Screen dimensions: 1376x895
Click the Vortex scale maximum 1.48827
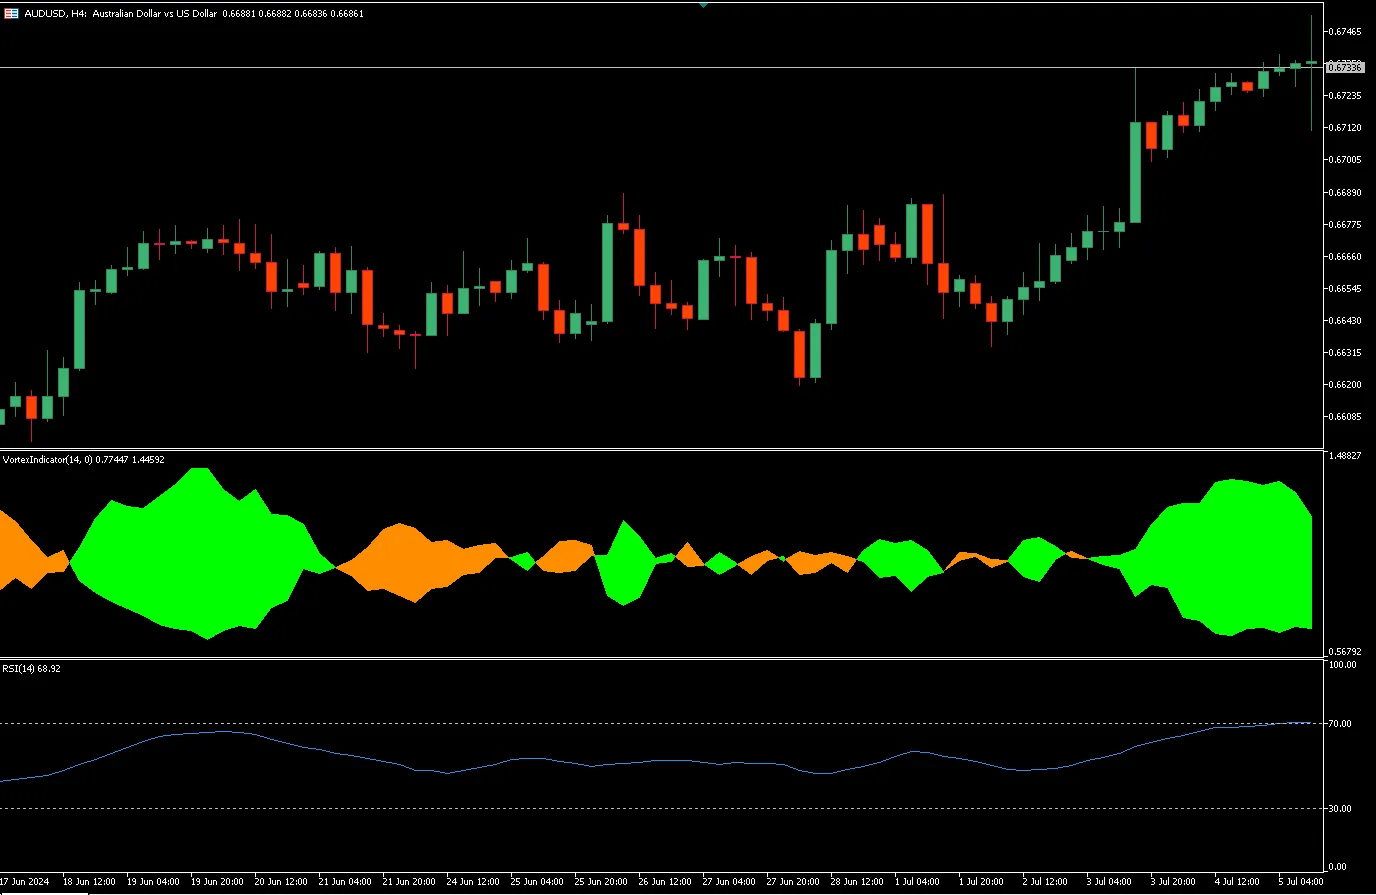1346,455
